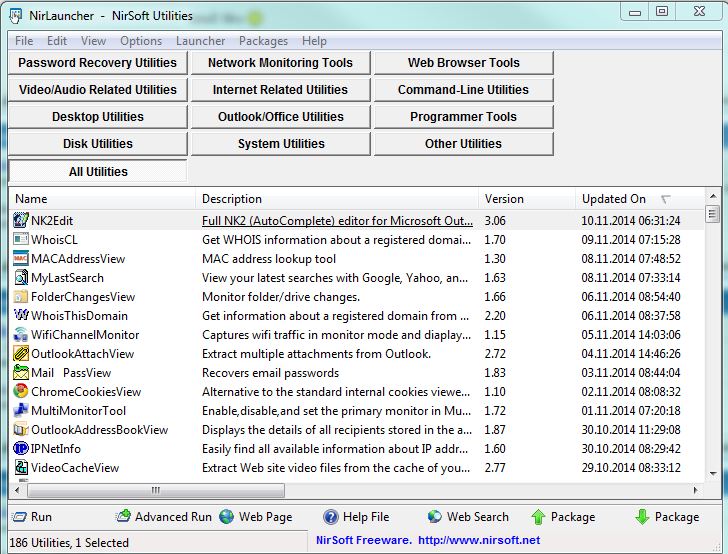Click the MyLastSearch icon
This screenshot has width=728, height=554.
pyautogui.click(x=21, y=277)
